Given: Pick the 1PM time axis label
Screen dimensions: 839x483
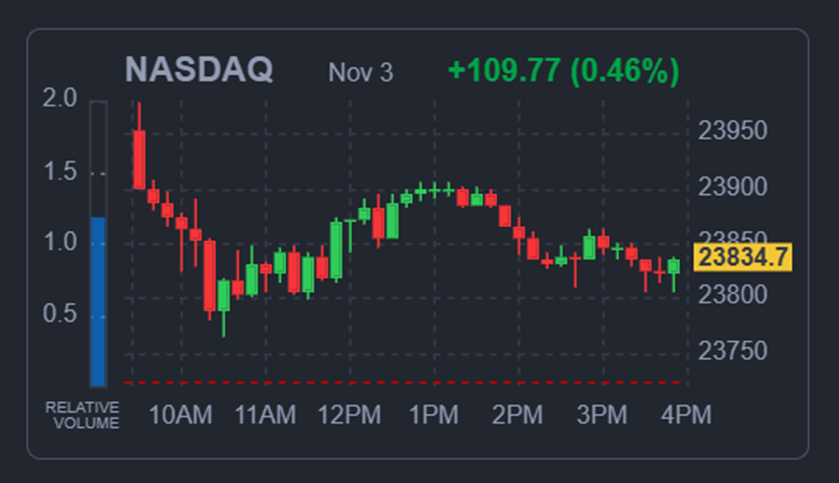Looking at the screenshot, I should (434, 415).
